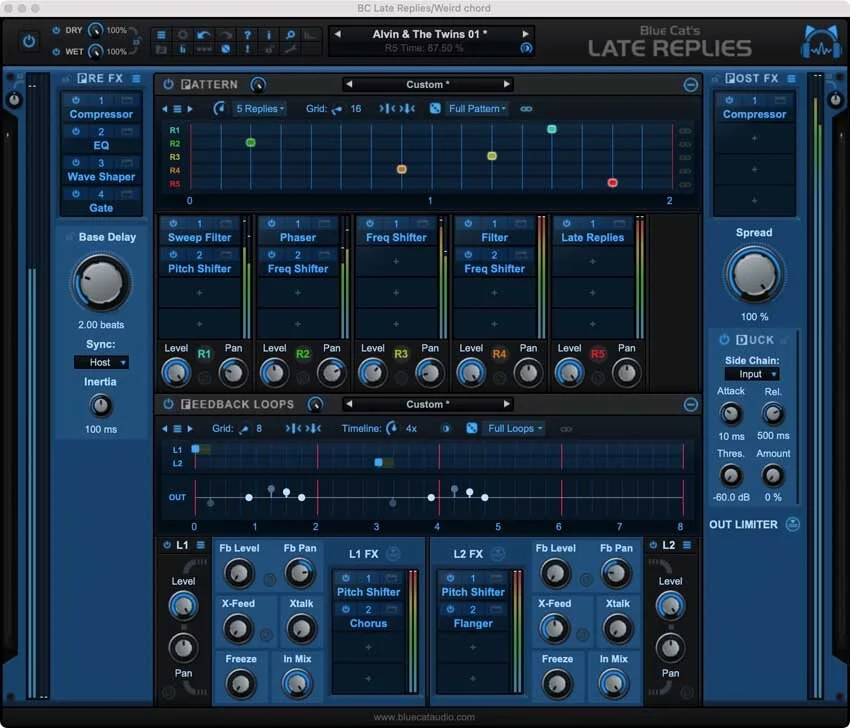Open the Side Chain Input dropdown
Screen dimensions: 850x728
coord(752,373)
